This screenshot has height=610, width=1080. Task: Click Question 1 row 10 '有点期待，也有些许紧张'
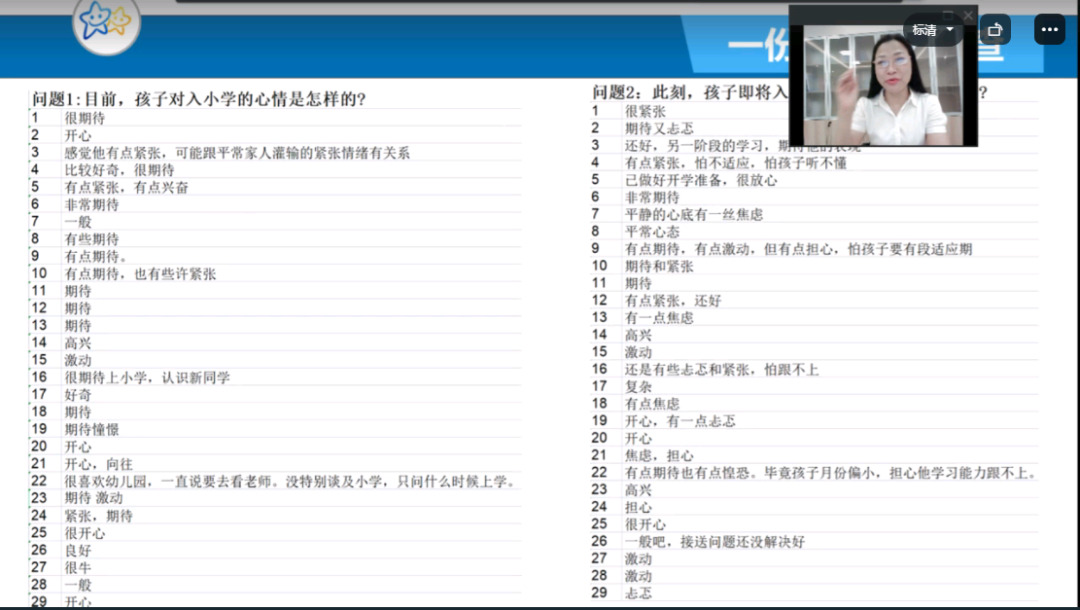[140, 274]
